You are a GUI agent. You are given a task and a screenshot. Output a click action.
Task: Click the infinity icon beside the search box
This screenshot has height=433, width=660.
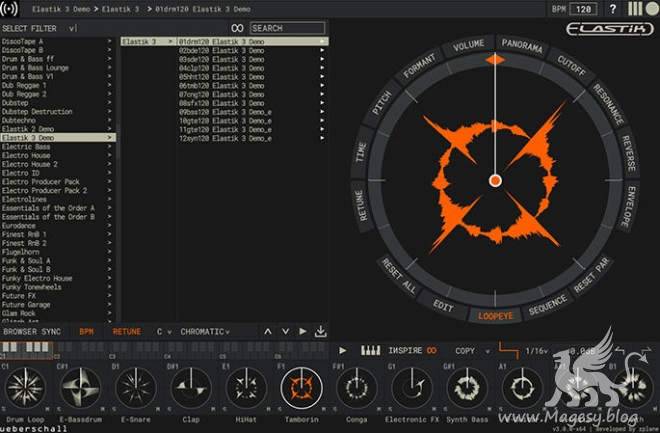click(x=237, y=28)
